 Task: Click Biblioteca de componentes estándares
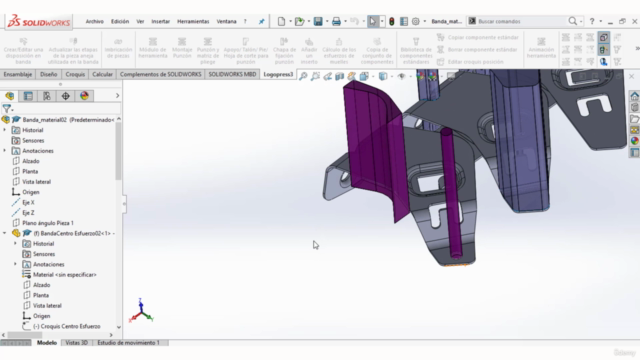(416, 51)
